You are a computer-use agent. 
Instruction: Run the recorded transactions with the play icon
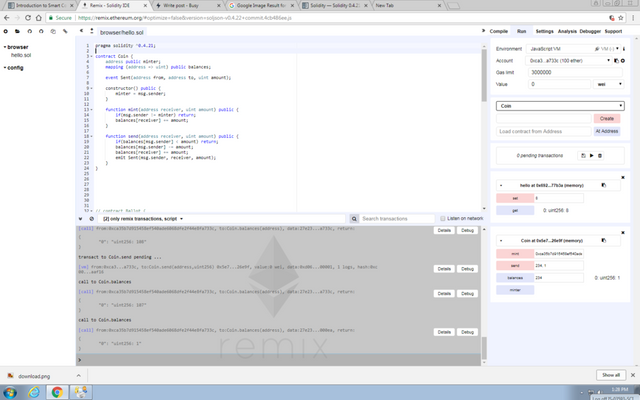click(591, 156)
